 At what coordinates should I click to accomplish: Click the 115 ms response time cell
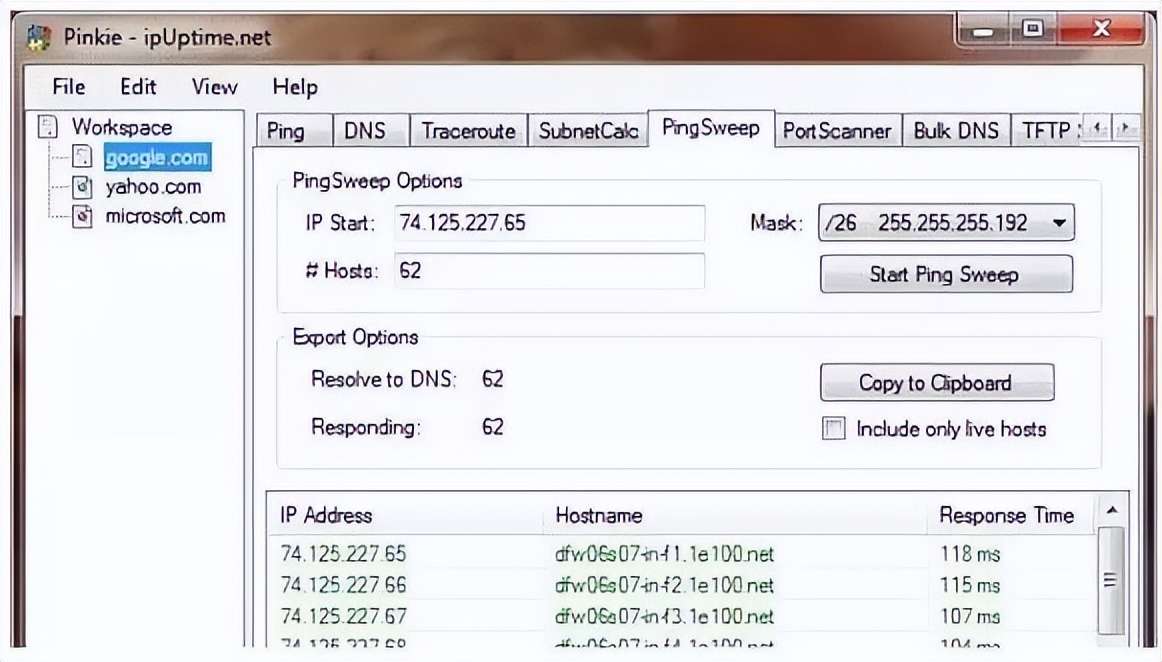970,585
